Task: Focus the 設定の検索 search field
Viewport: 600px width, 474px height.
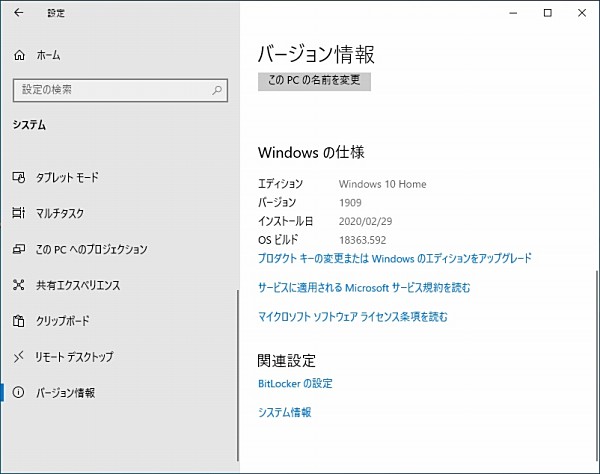Action: pyautogui.click(x=120, y=90)
